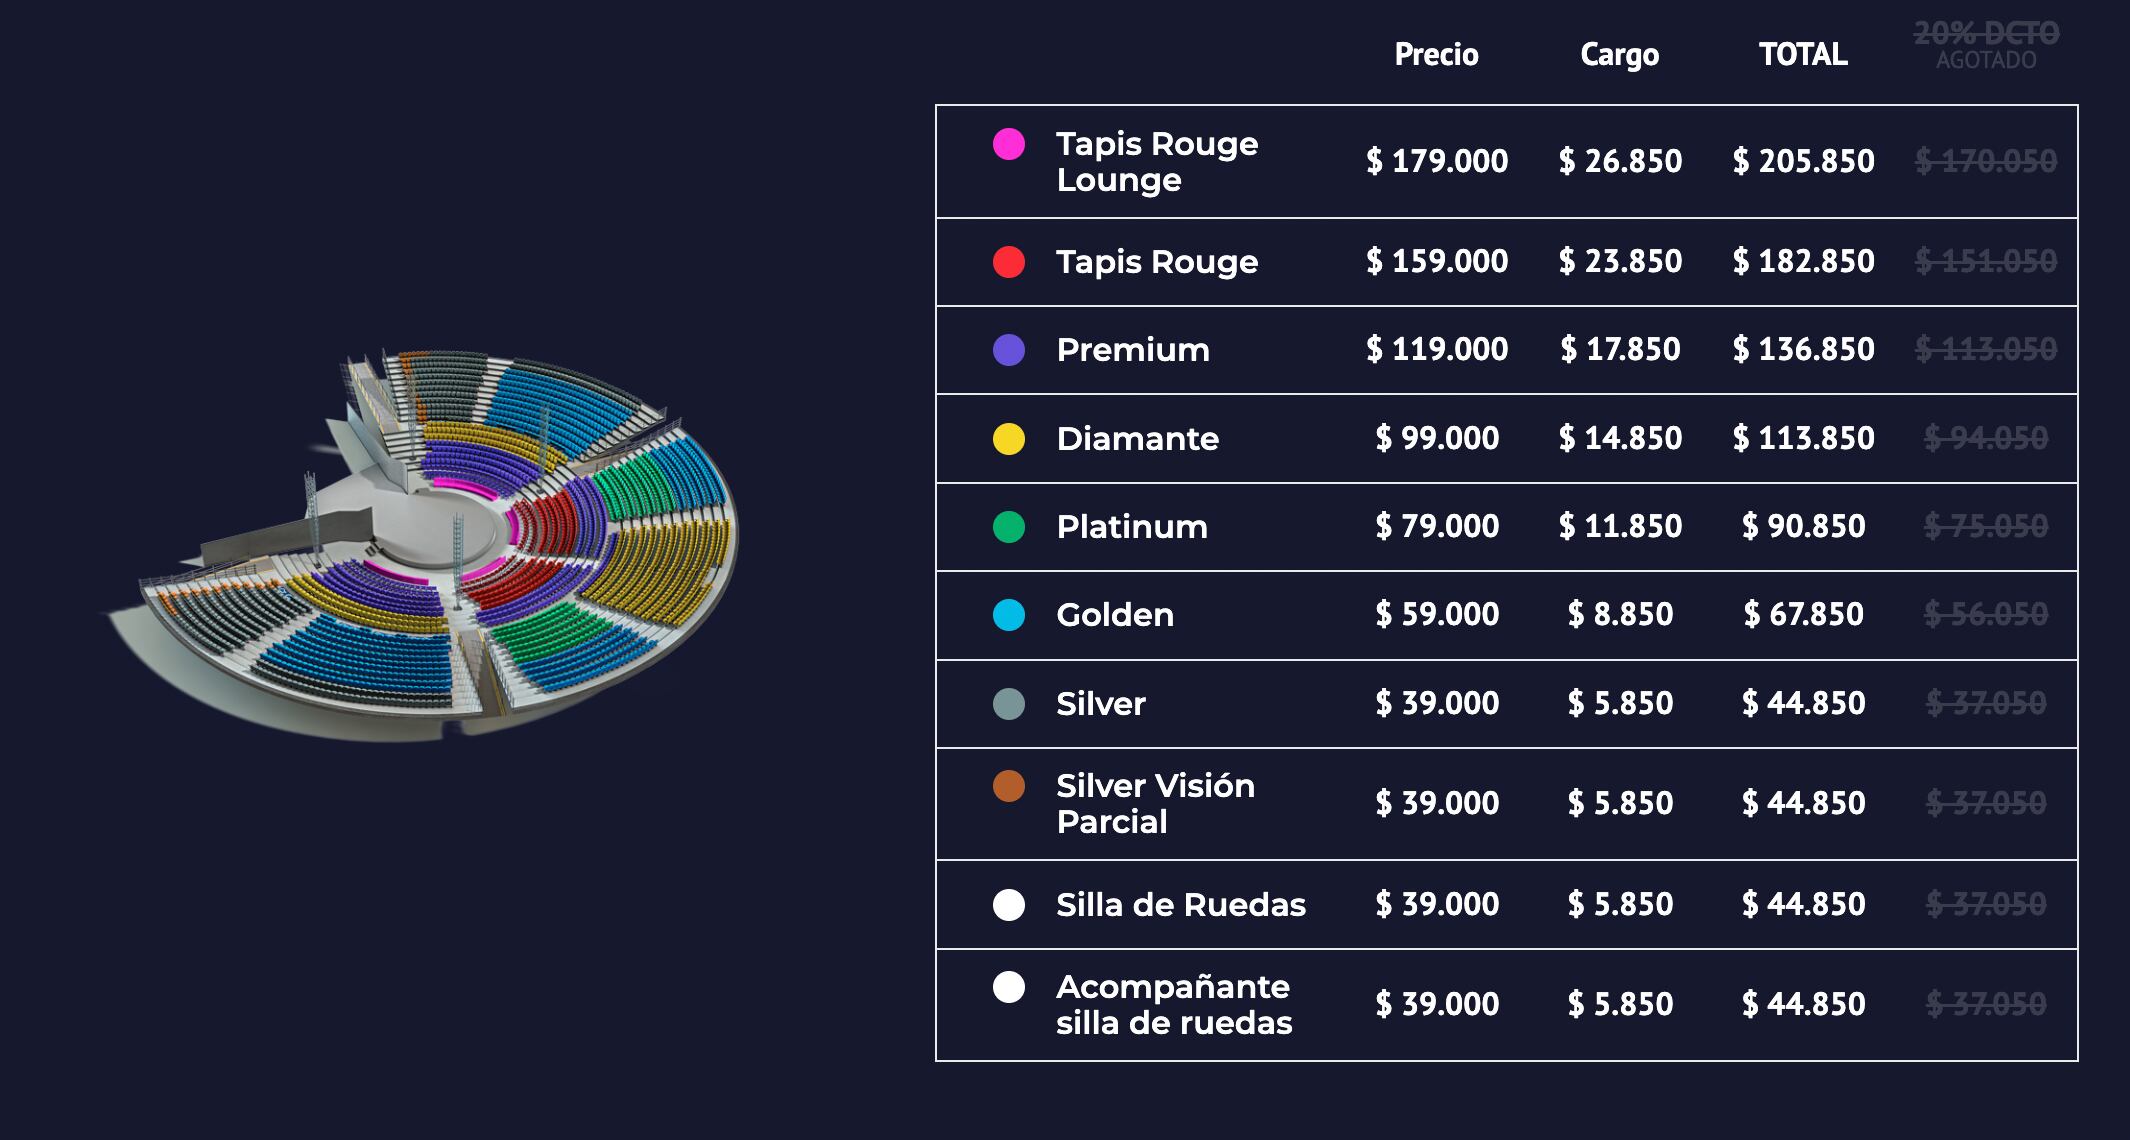Click the pink Tapis Rouge Lounge color dot
This screenshot has width=2130, height=1140.
click(1008, 144)
